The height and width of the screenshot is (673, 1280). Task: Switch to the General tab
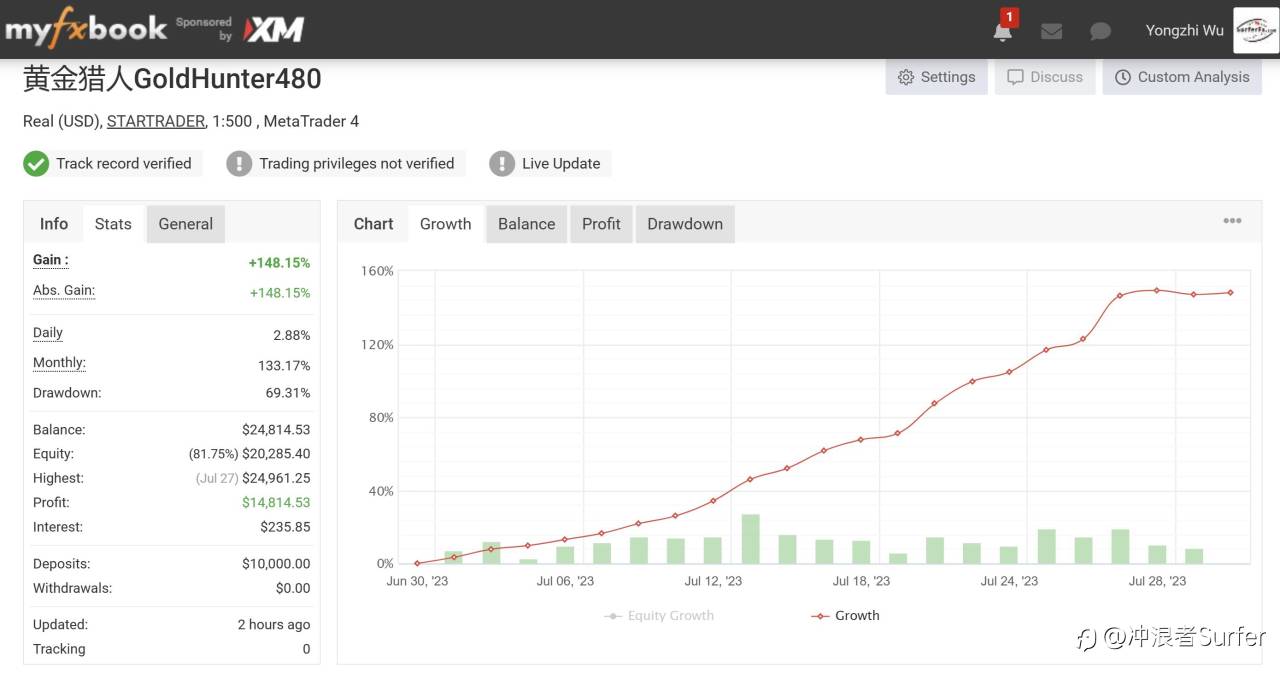click(x=185, y=224)
